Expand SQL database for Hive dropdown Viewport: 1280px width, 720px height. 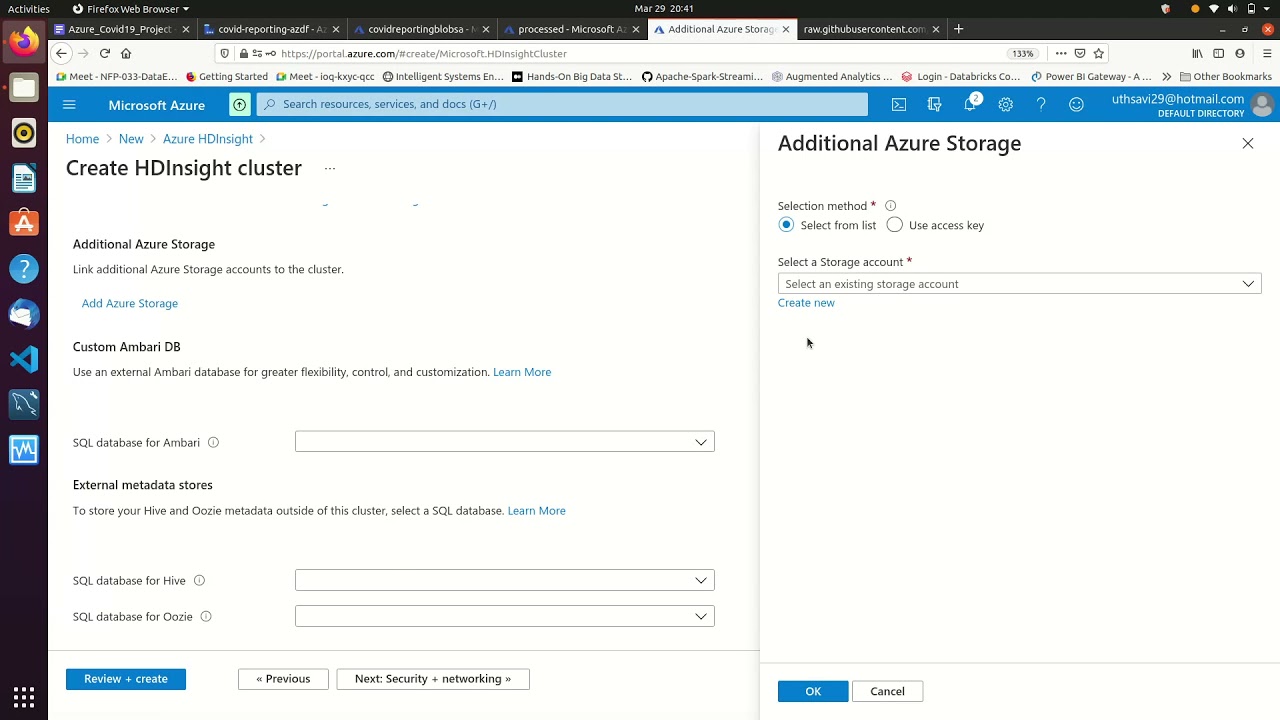[505, 580]
